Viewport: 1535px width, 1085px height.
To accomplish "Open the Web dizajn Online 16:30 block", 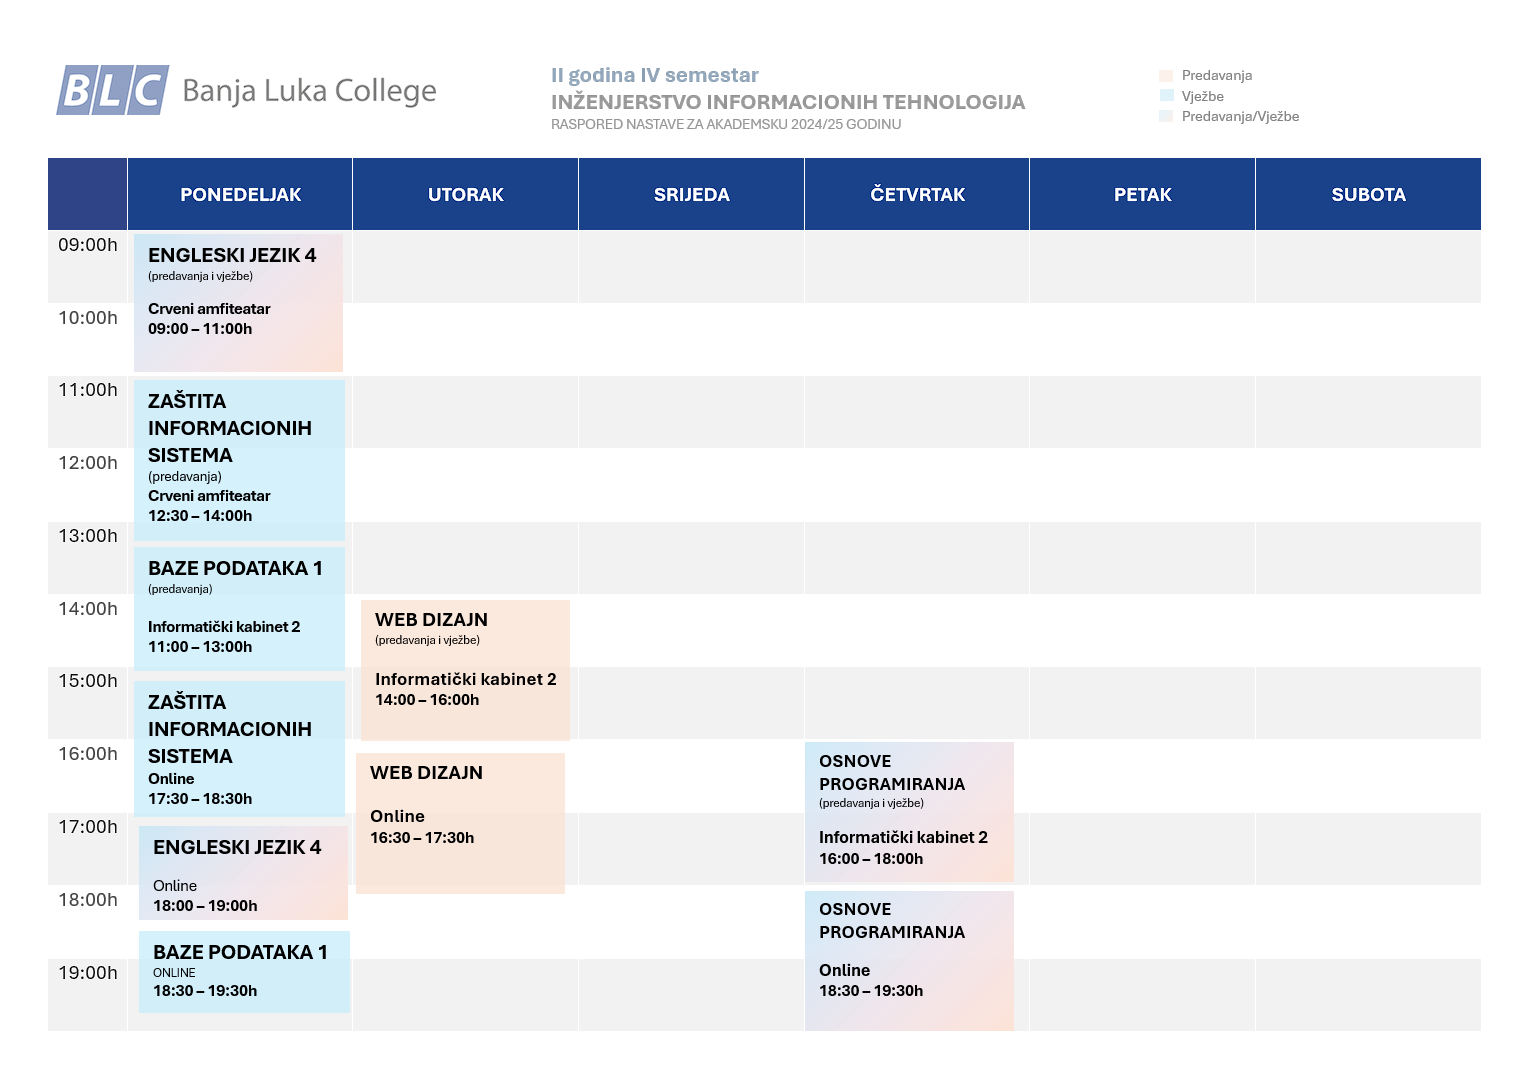I will pyautogui.click(x=460, y=823).
